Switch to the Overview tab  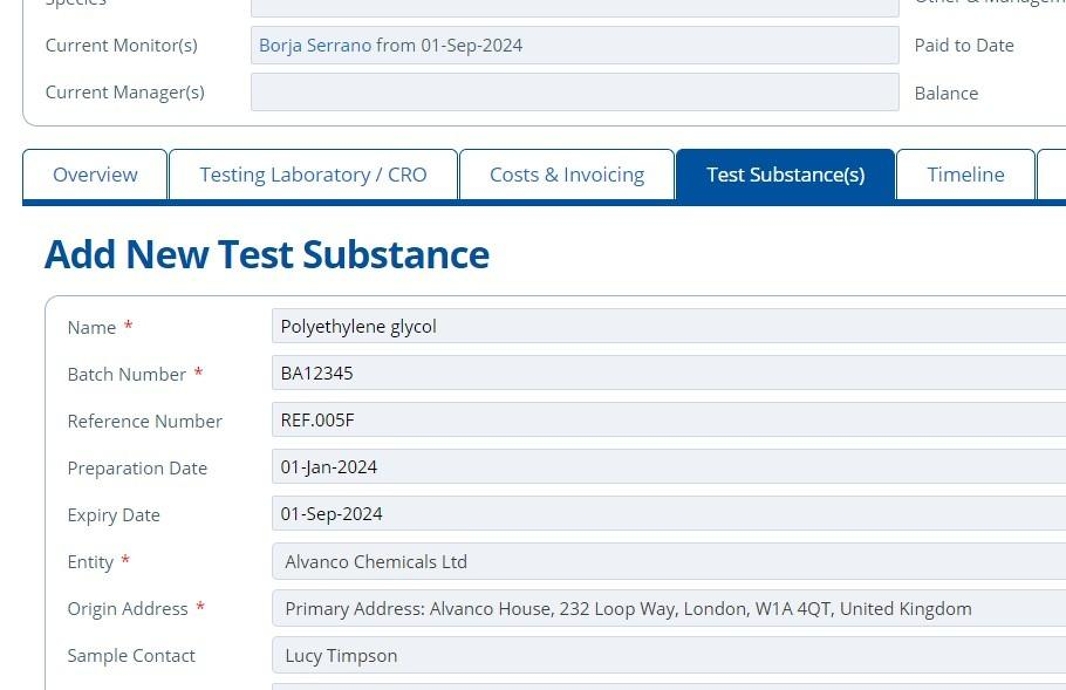pos(95,174)
